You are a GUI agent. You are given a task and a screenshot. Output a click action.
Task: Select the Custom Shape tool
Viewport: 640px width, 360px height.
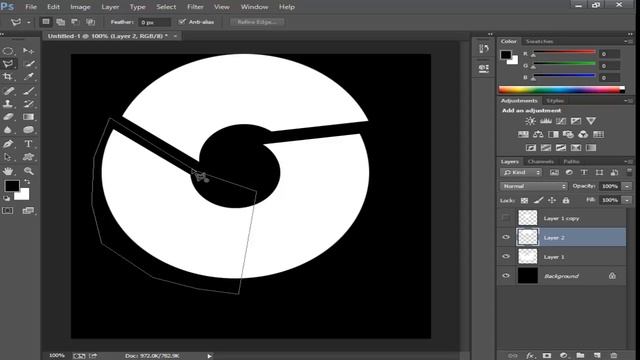click(28, 157)
